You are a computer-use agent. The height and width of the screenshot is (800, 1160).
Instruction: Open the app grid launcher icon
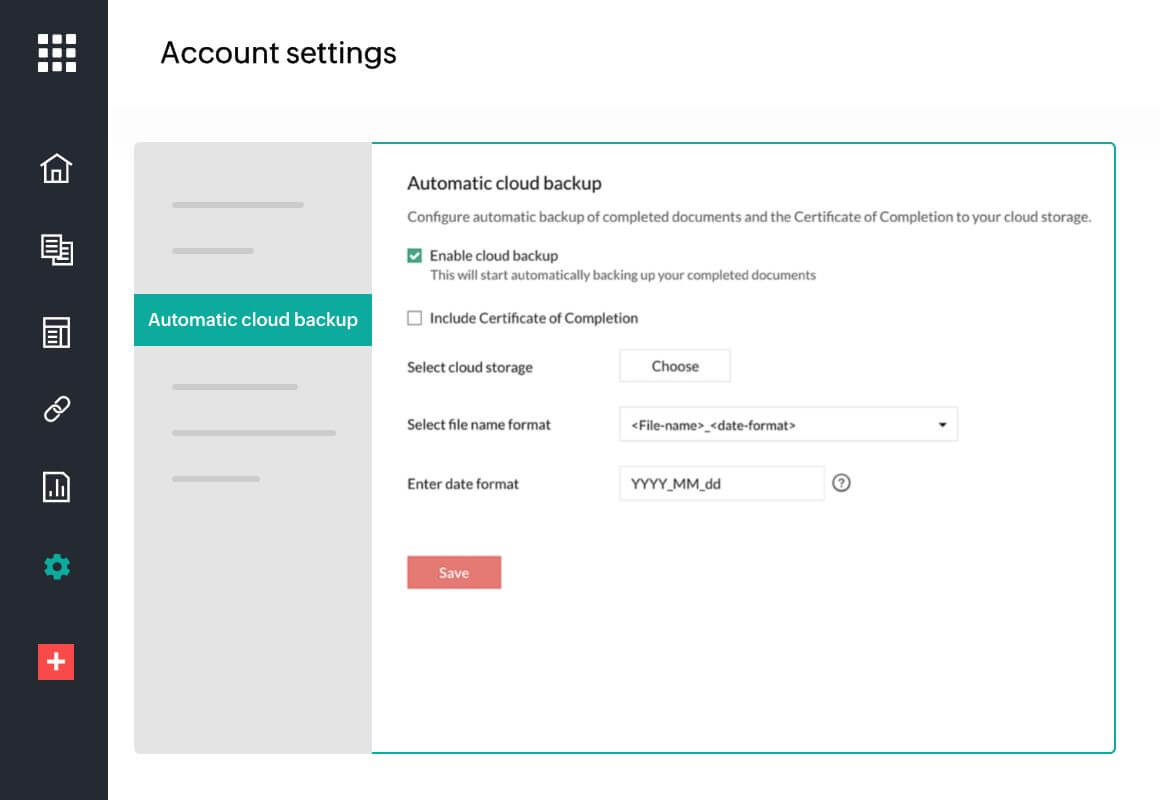point(57,53)
